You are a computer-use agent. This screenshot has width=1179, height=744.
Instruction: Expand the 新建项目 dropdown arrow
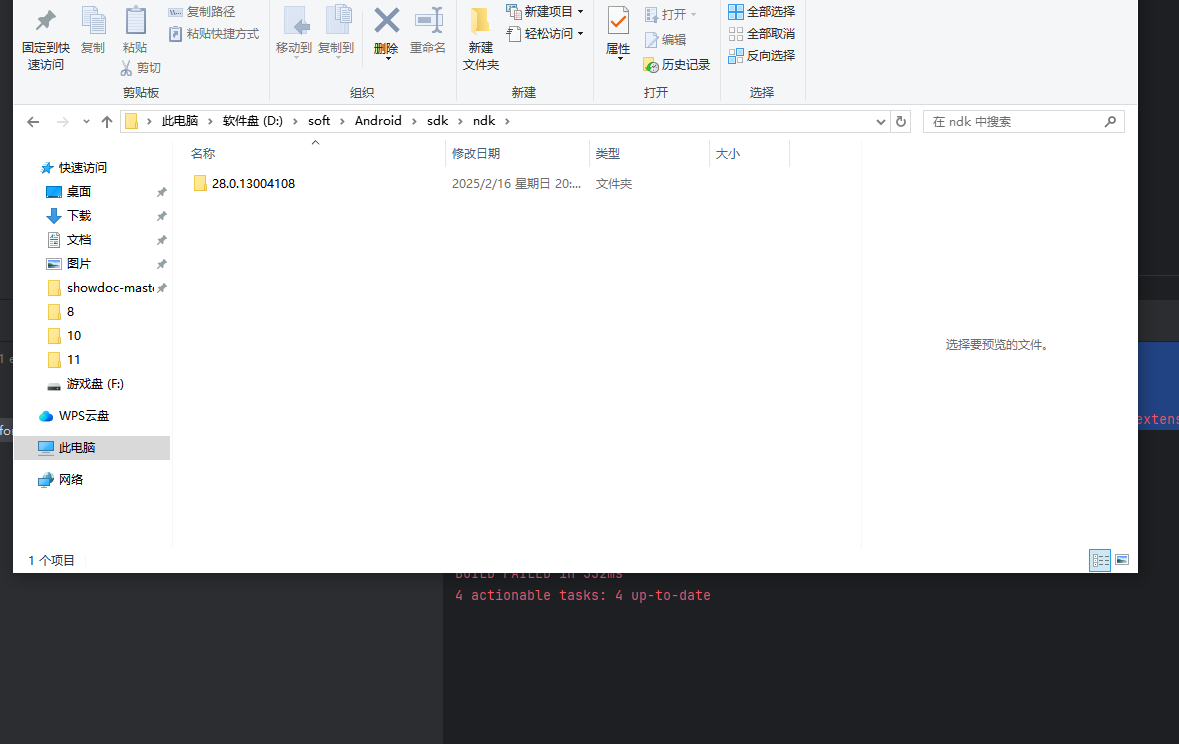[x=580, y=11]
